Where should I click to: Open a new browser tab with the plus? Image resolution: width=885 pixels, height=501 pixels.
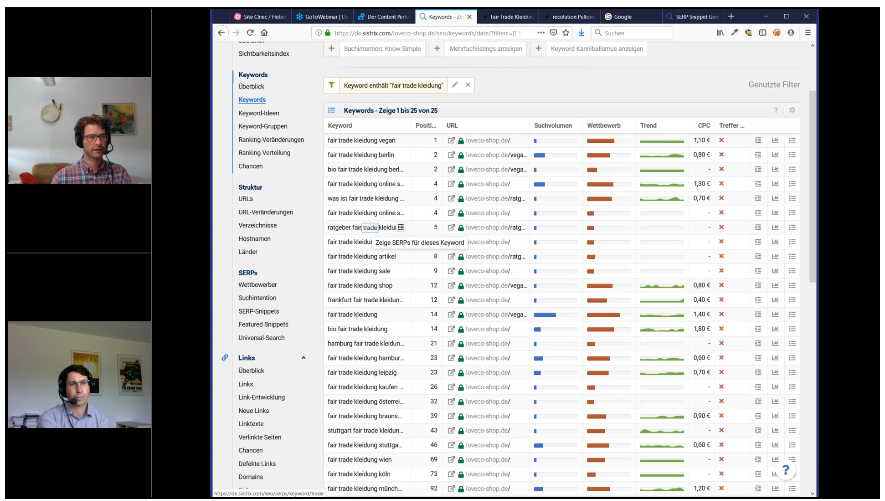pos(731,16)
